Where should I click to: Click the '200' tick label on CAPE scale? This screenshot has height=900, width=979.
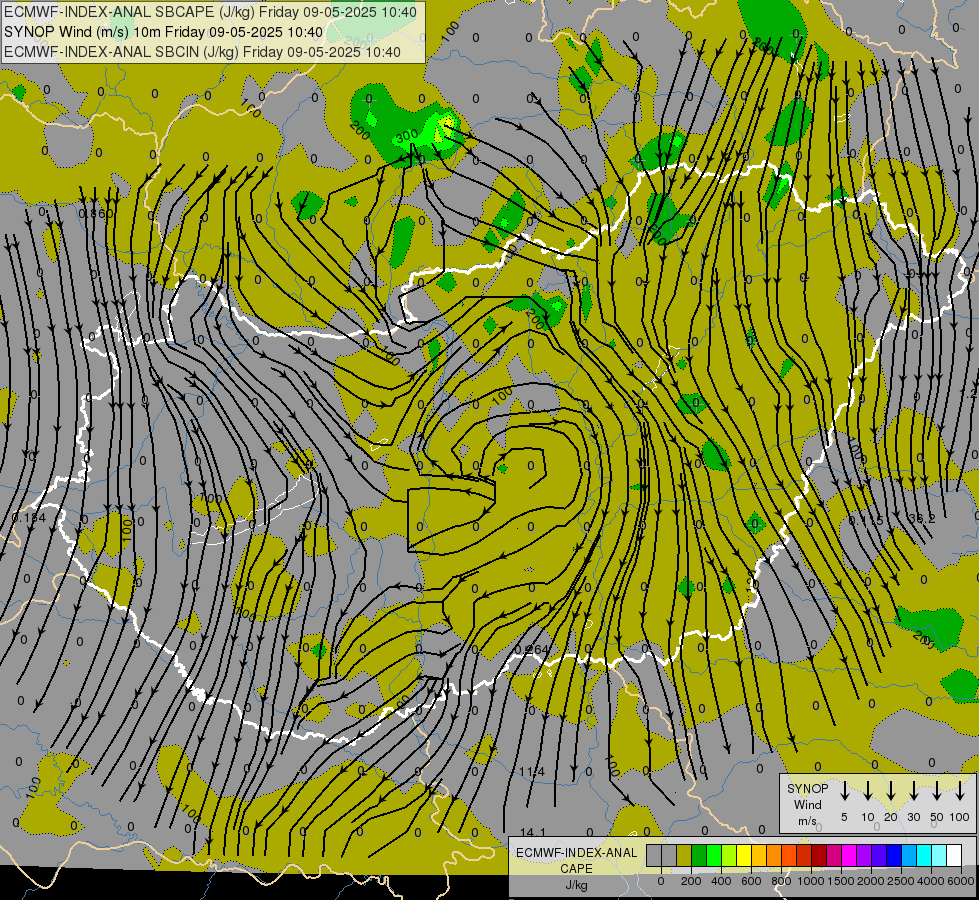point(691,881)
